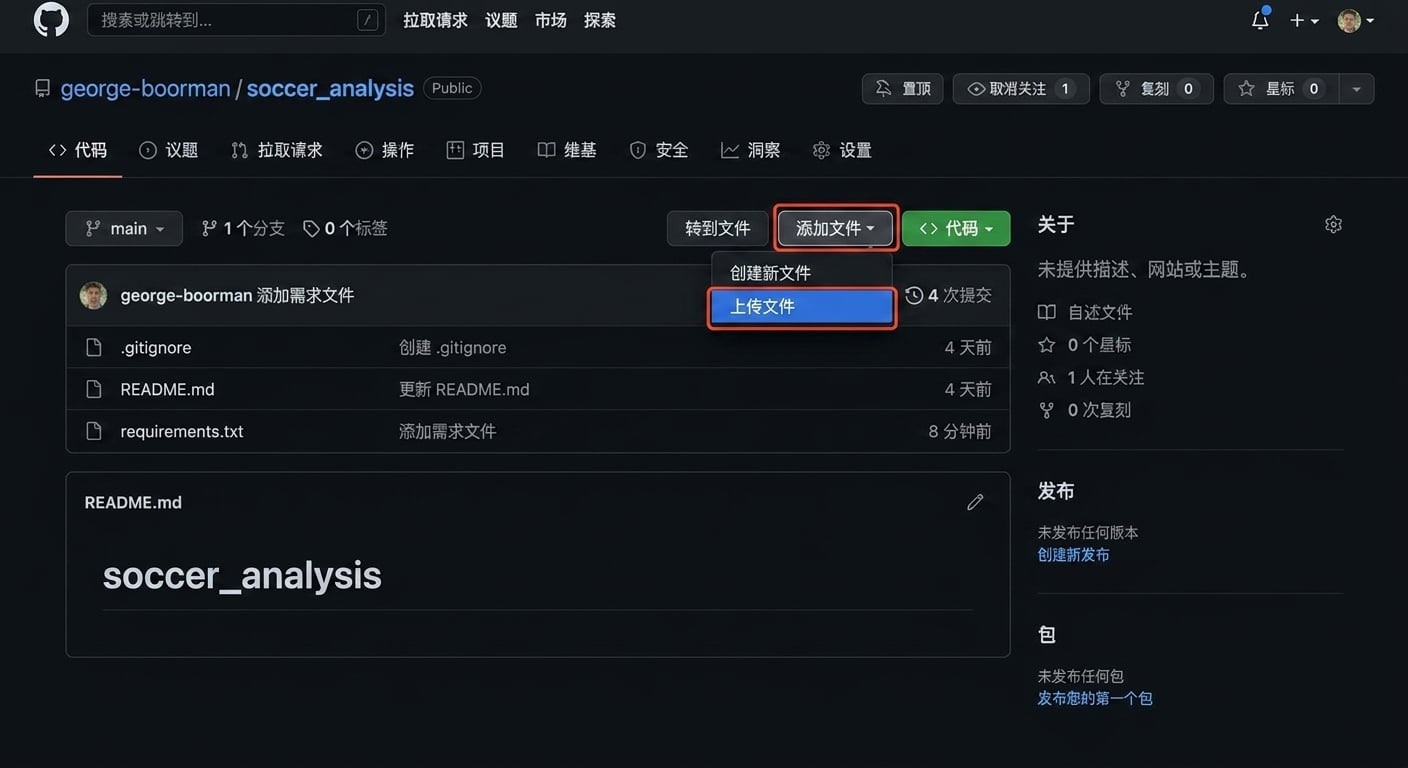Switch to the 拉取请求 repository tab
Screen dimensions: 1408x768
(276, 150)
